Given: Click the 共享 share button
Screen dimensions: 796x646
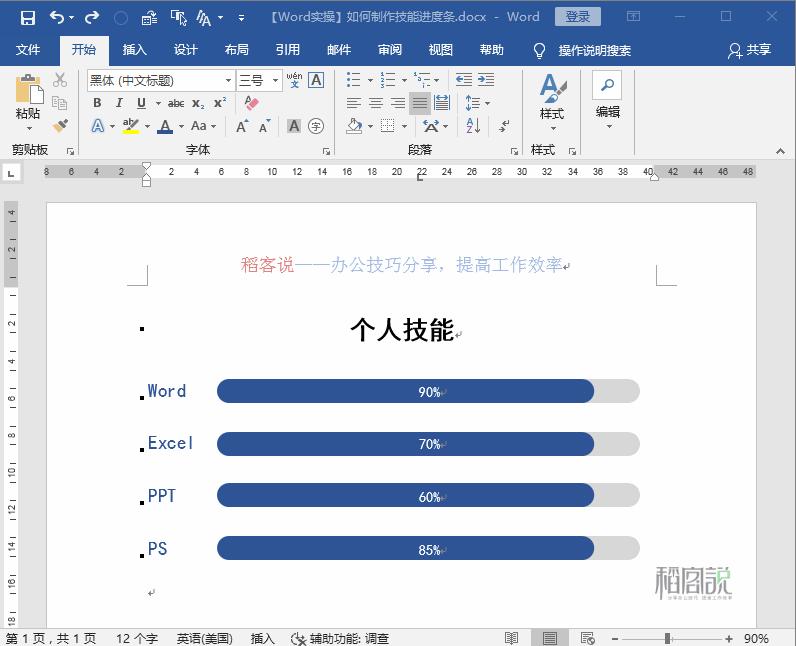Looking at the screenshot, I should (749, 50).
